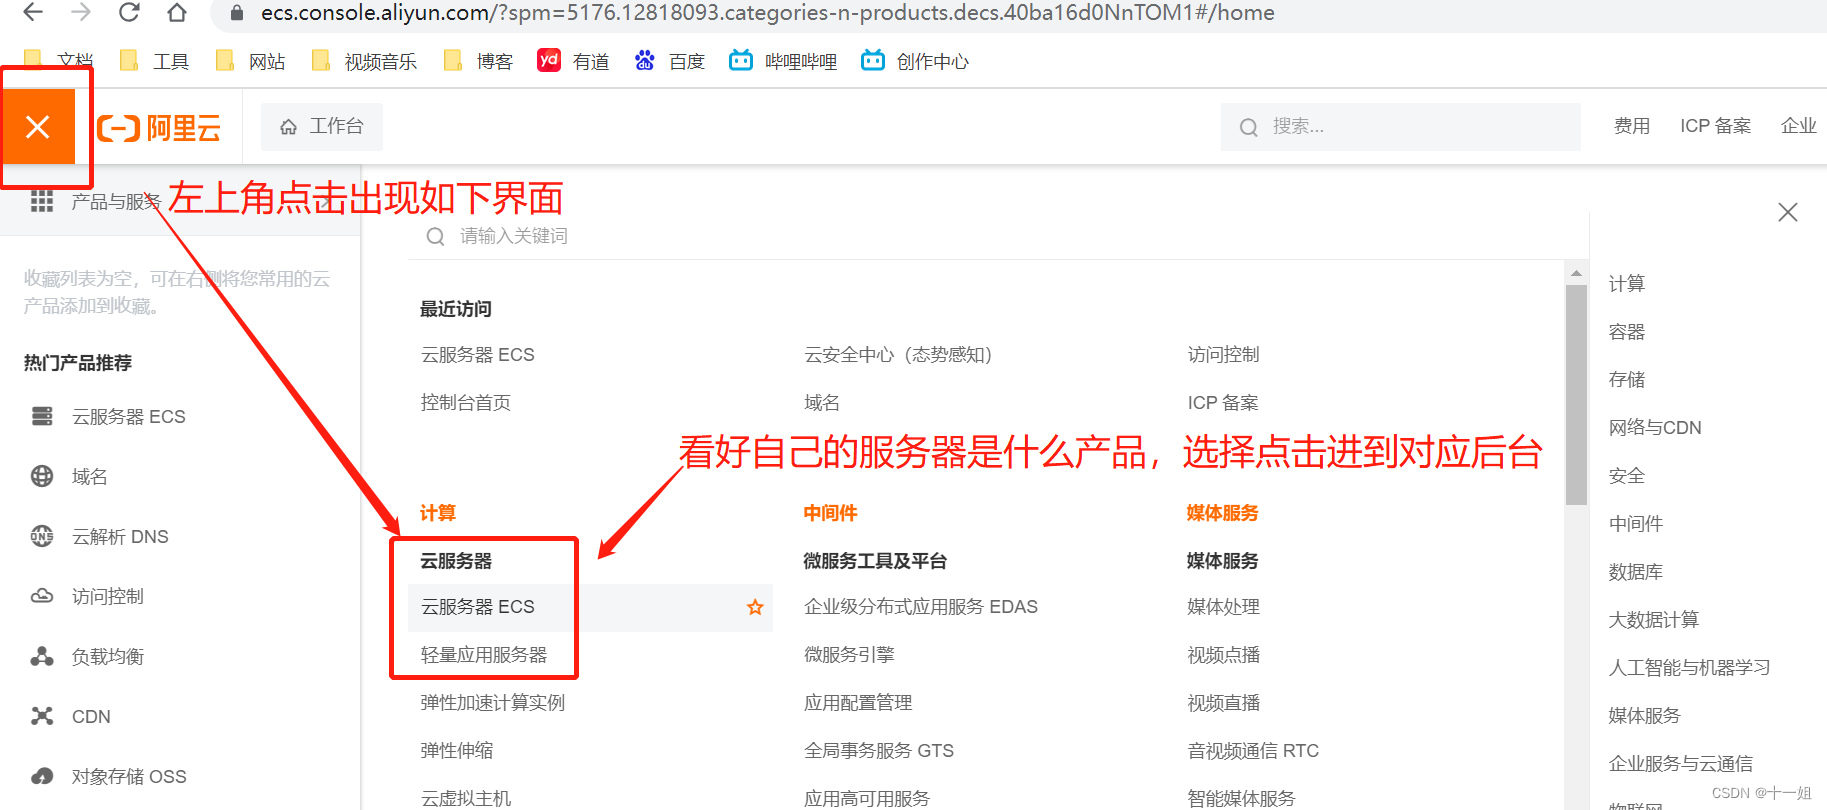Click the 云解析 DNS icon in sidebar

tap(42, 536)
